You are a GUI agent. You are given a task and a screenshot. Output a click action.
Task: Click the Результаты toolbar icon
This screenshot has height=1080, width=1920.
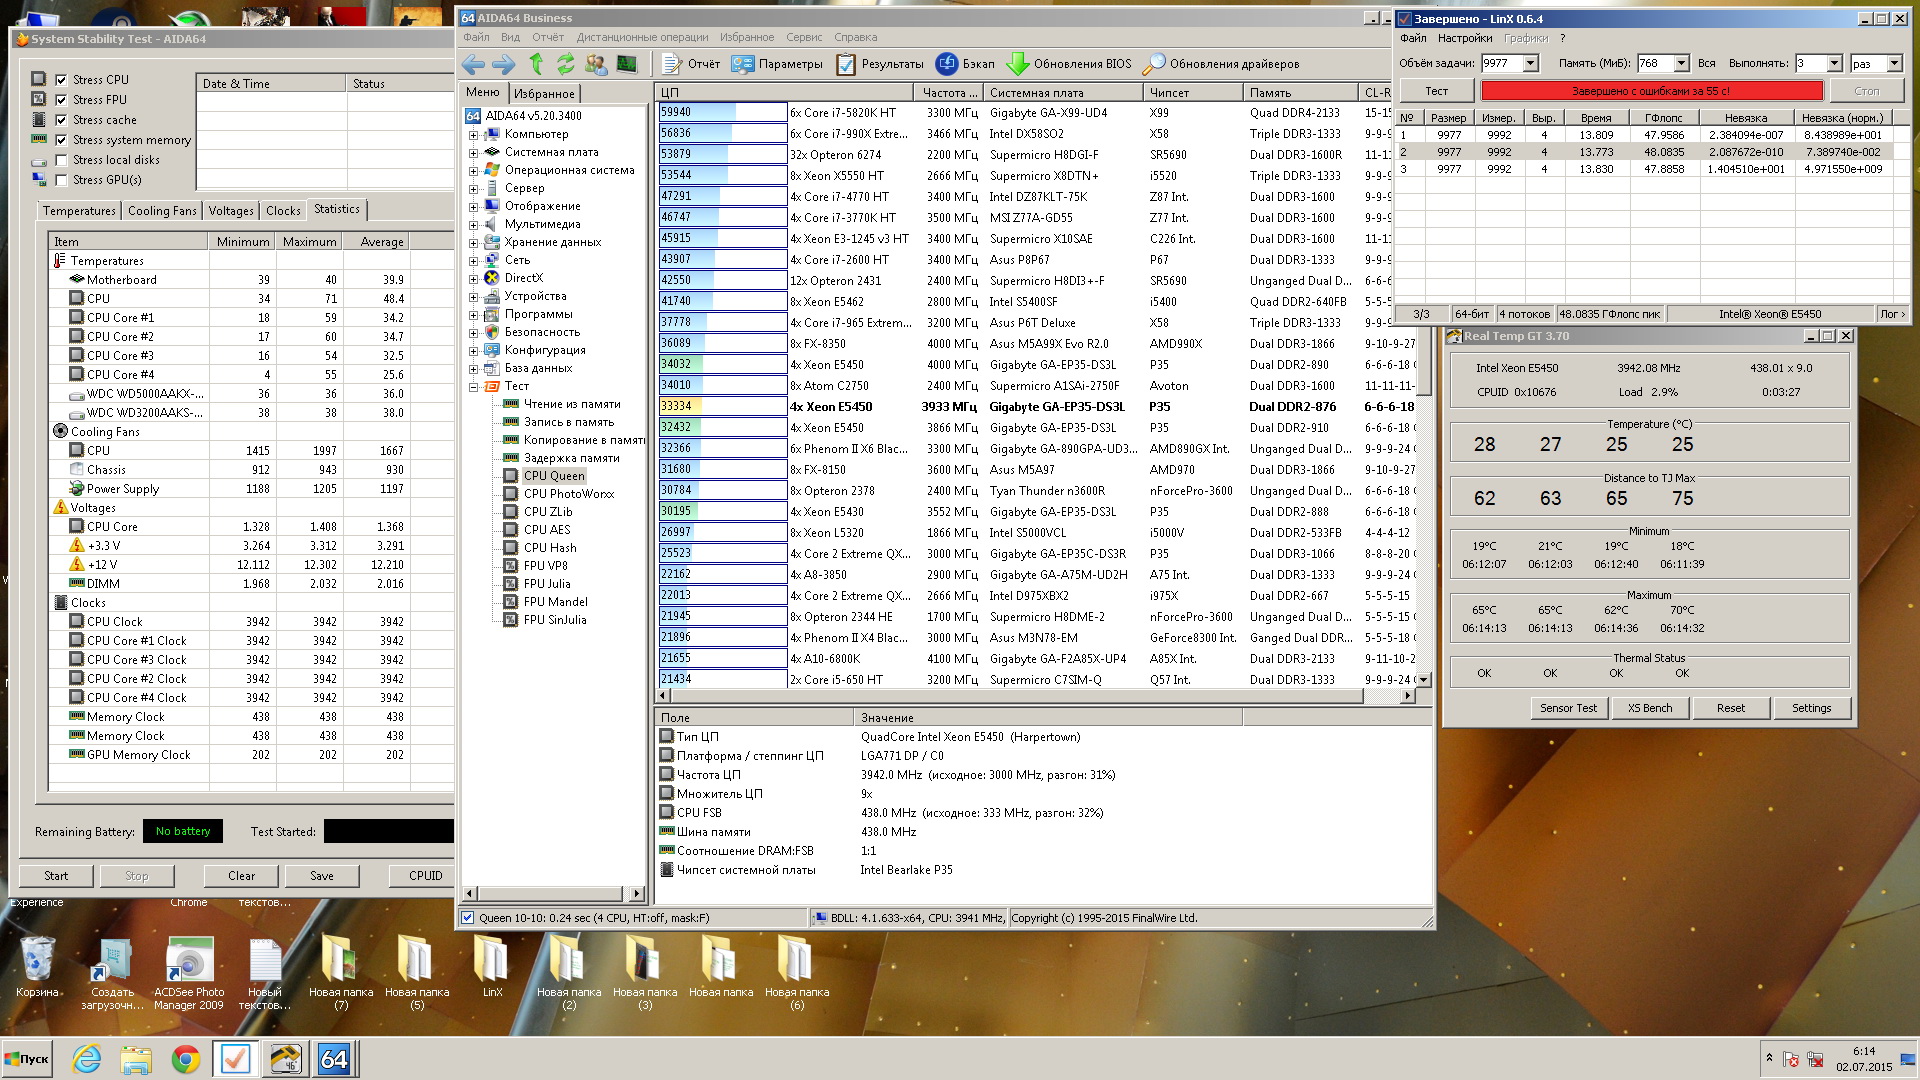click(846, 64)
